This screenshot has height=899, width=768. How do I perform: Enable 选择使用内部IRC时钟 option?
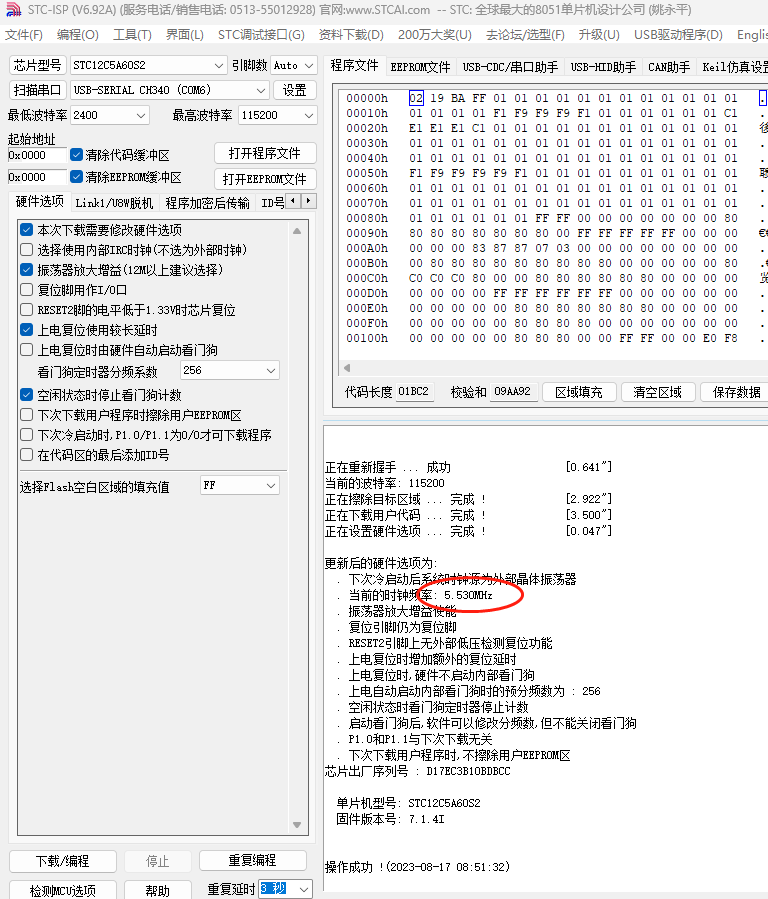click(26, 250)
